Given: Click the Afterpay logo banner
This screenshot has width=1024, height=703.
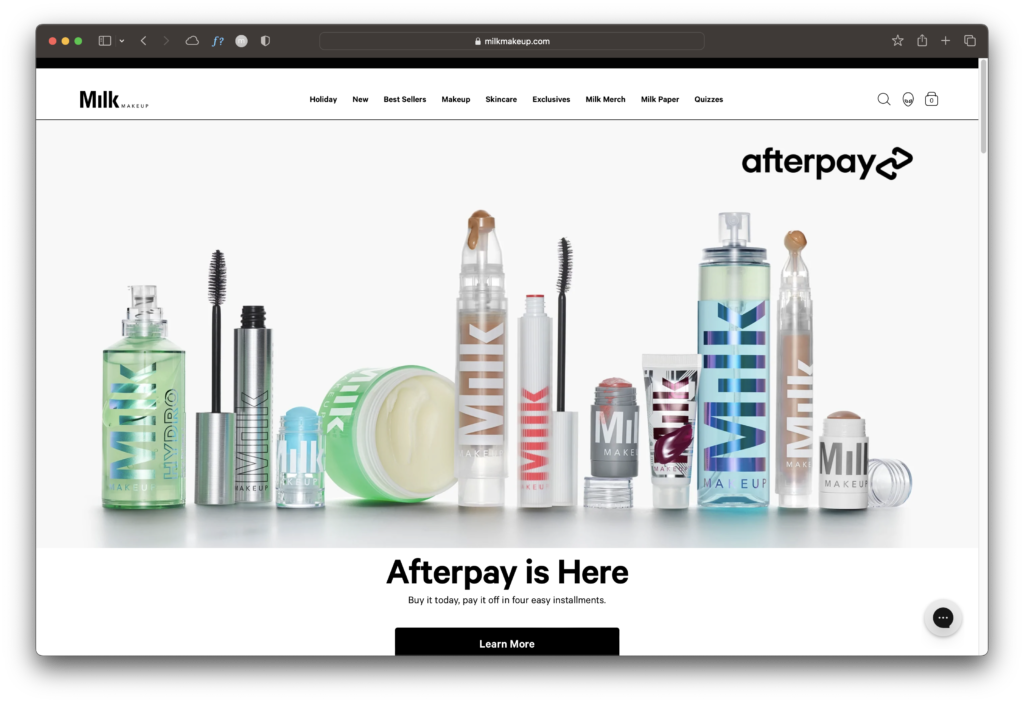Looking at the screenshot, I should pos(826,162).
